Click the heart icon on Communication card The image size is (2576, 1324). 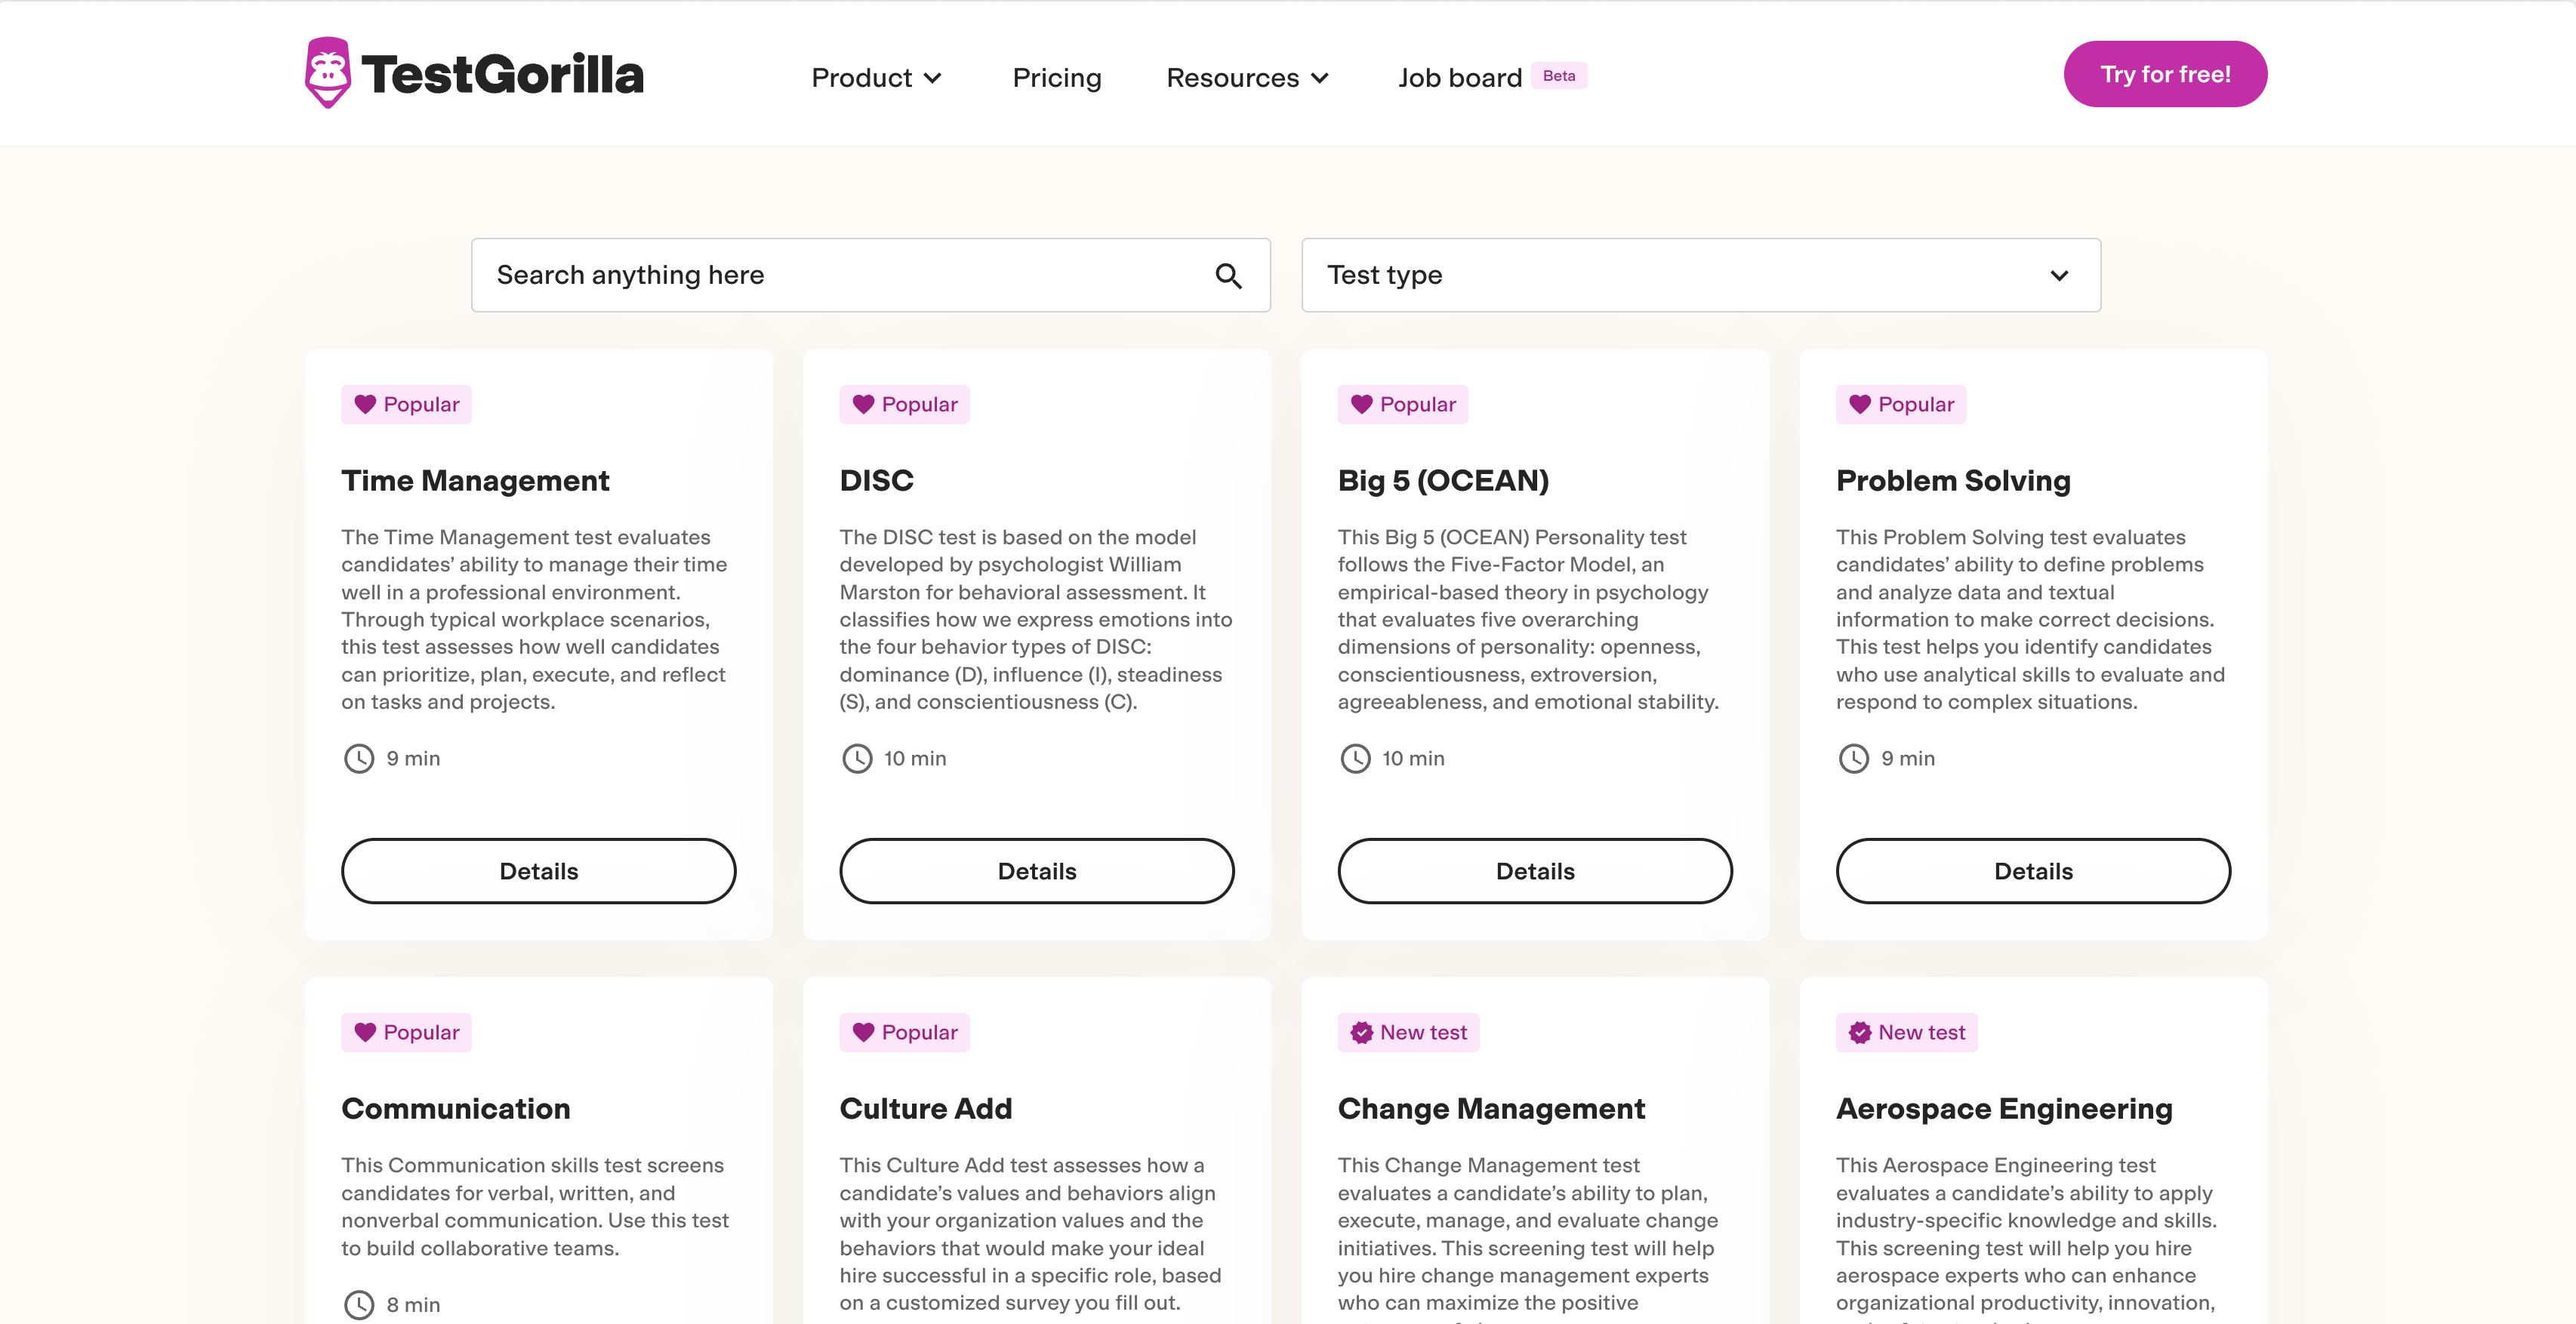365,1032
